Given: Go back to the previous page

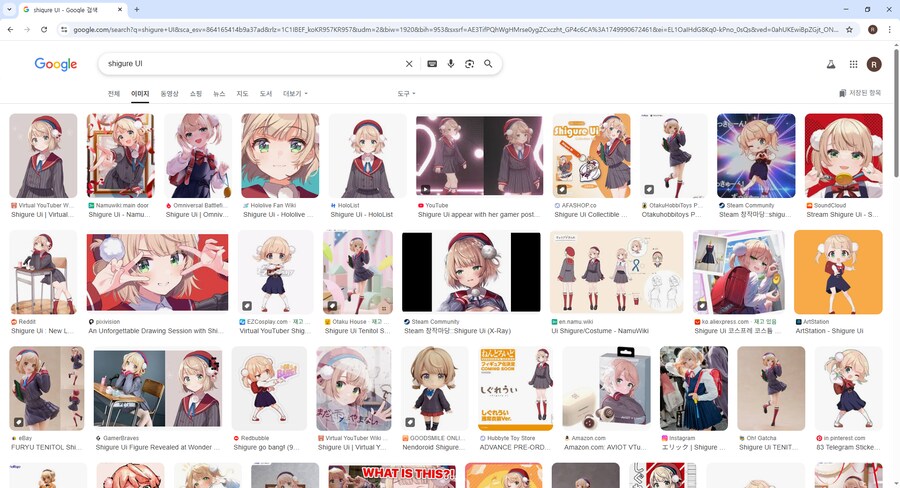Looking at the screenshot, I should pyautogui.click(x=10, y=29).
